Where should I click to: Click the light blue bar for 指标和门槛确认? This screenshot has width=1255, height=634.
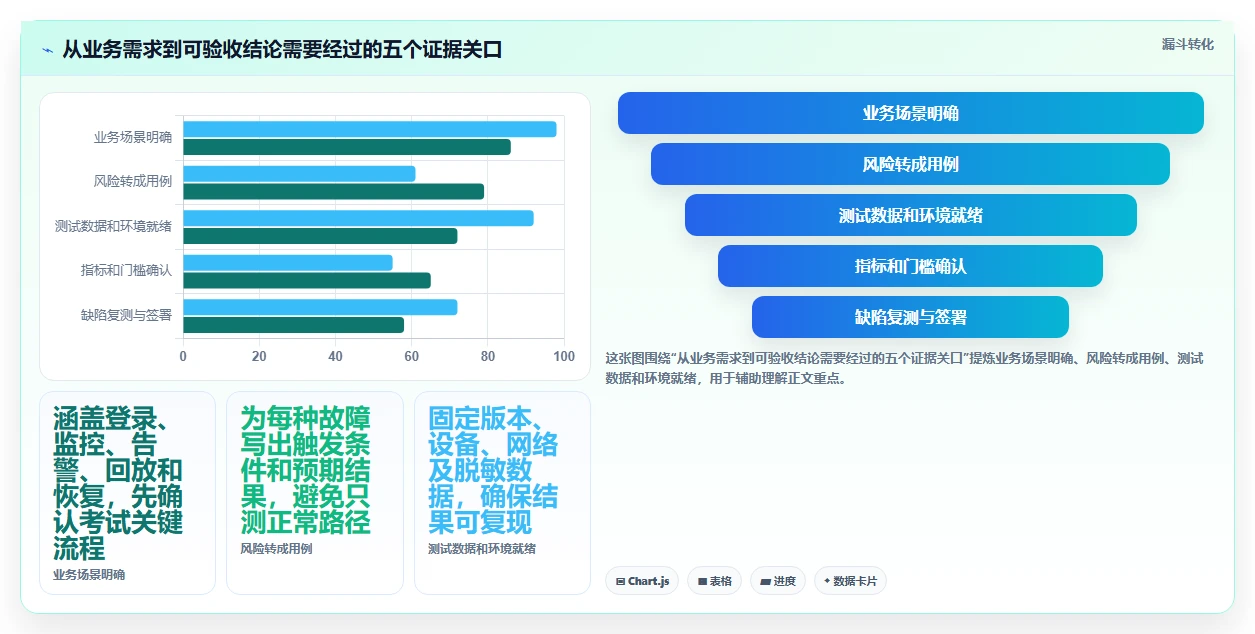[288, 263]
